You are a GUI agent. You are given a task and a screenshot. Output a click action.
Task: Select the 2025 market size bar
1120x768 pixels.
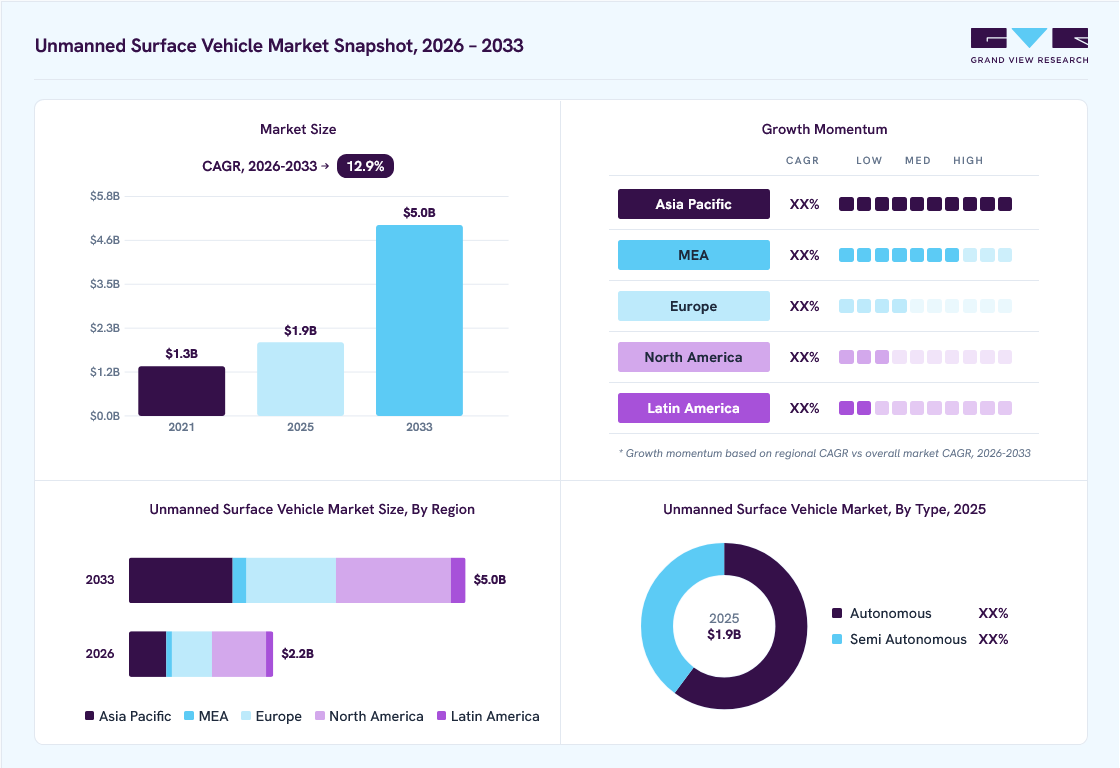301,379
